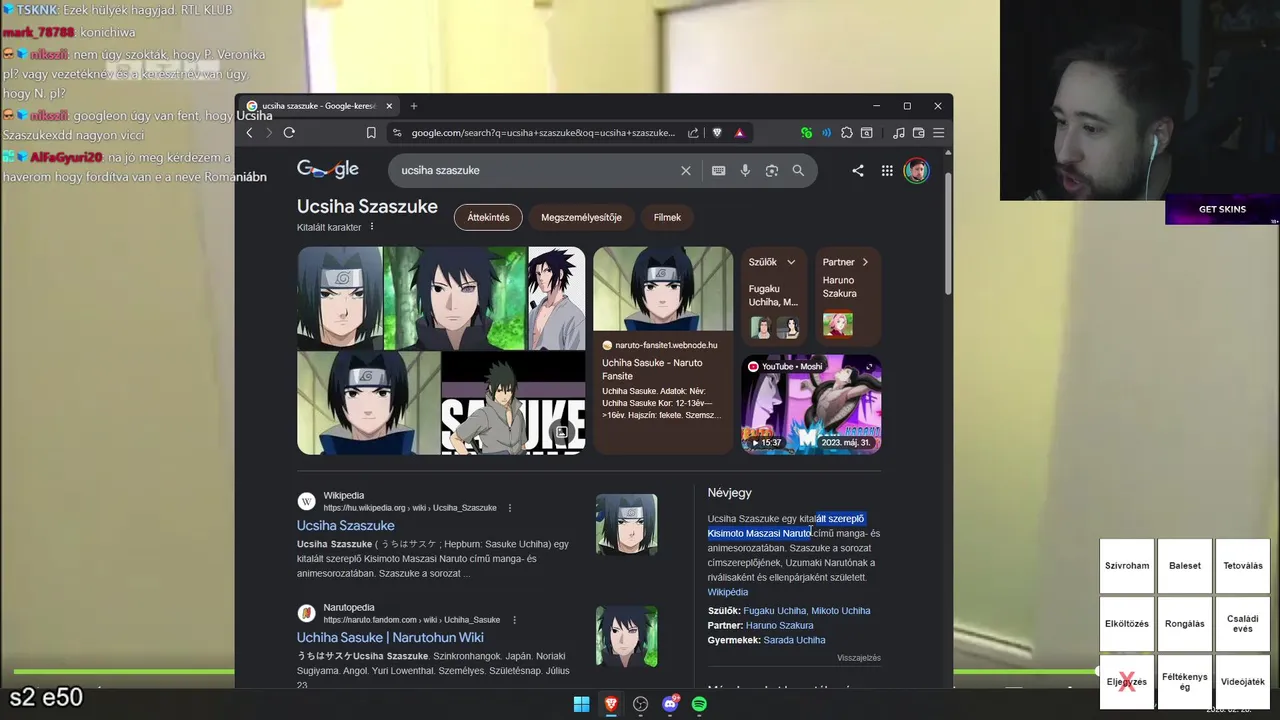This screenshot has width=1280, height=720.
Task: Open the Ucsiha Szaszuke Wikipedia result
Action: tap(346, 525)
